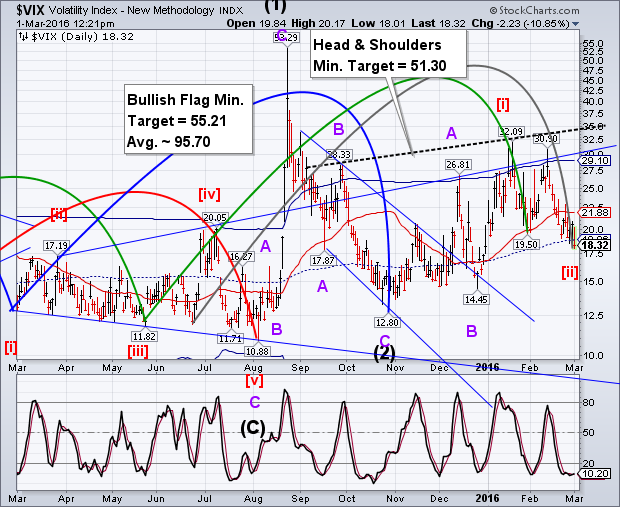Click the red [ii] label at lower right
Viewport: 620px width, 507px height.
(568, 272)
